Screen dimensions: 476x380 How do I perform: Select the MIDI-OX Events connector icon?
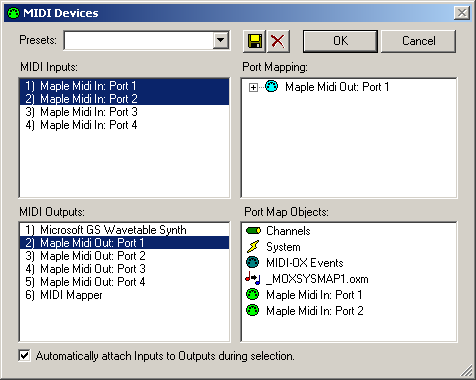(x=253, y=263)
